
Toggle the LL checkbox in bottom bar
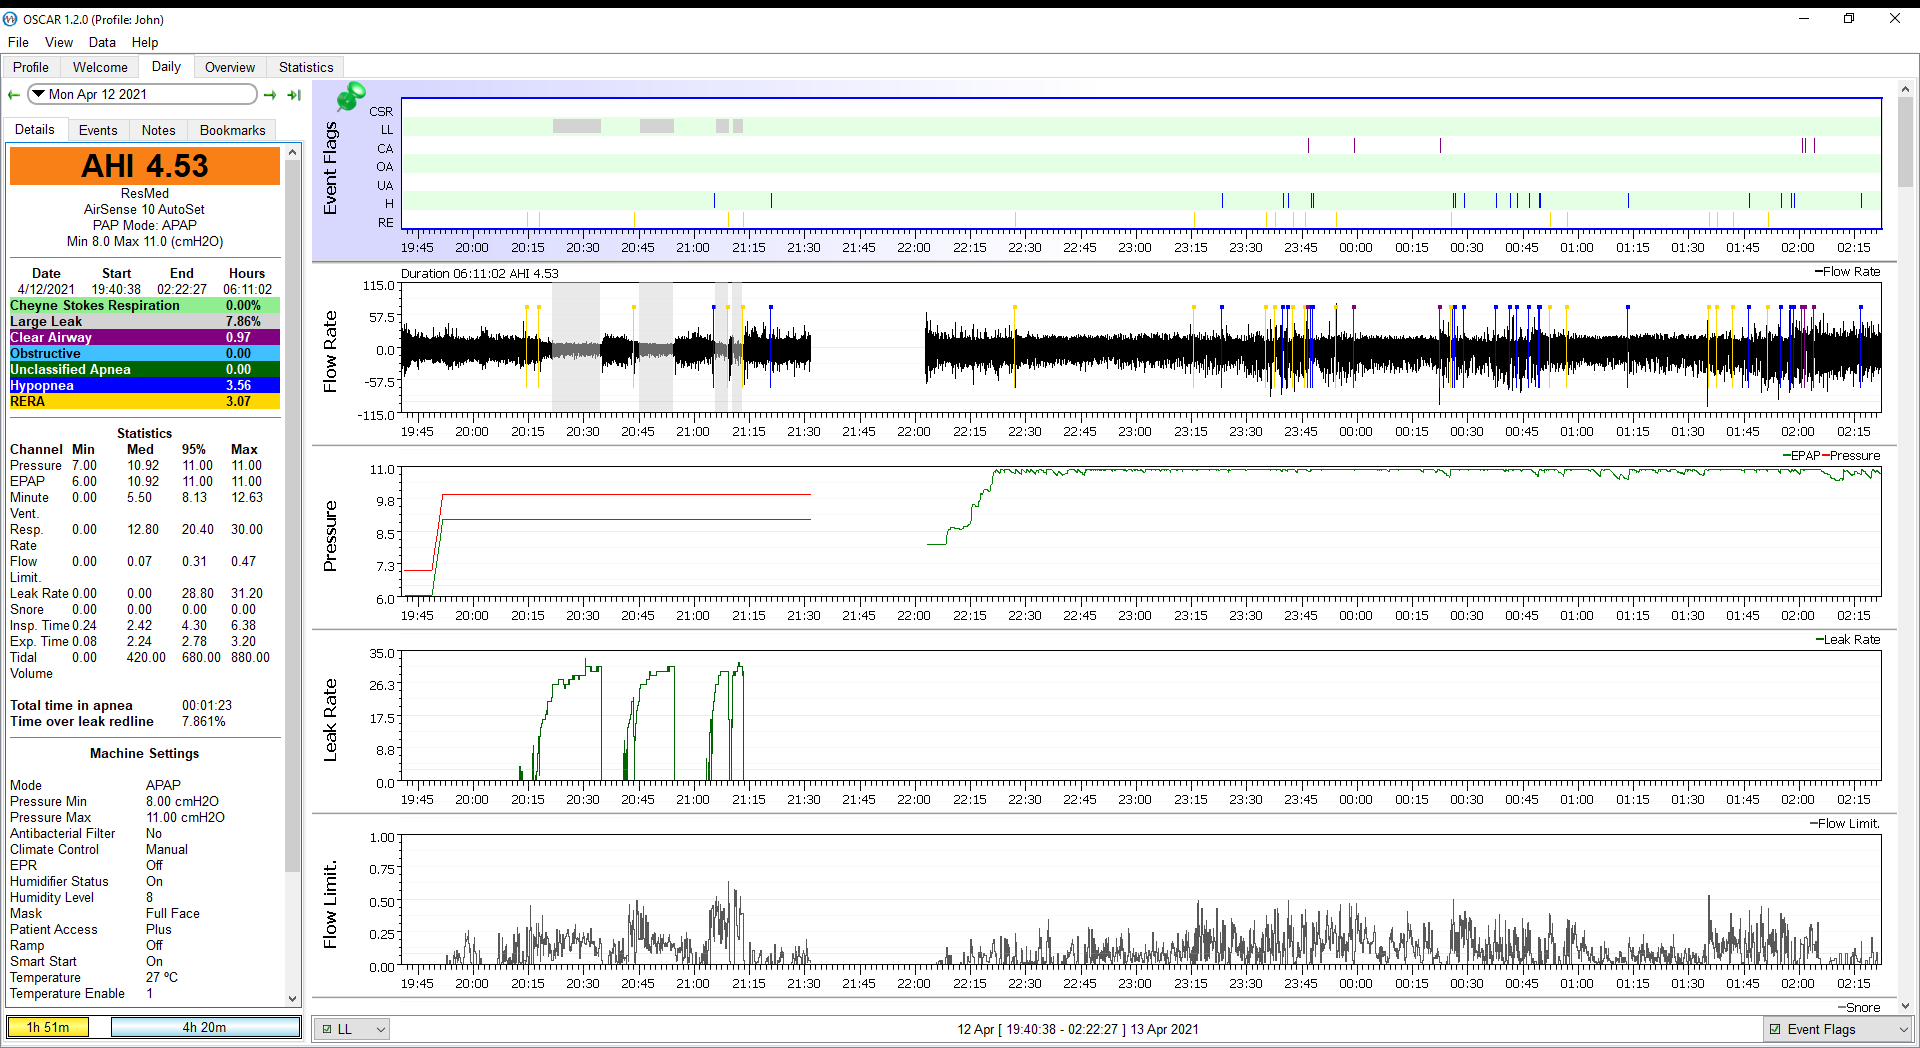pyautogui.click(x=327, y=1029)
